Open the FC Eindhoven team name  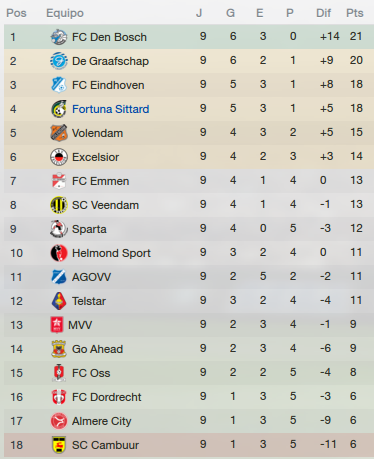[x=108, y=85]
